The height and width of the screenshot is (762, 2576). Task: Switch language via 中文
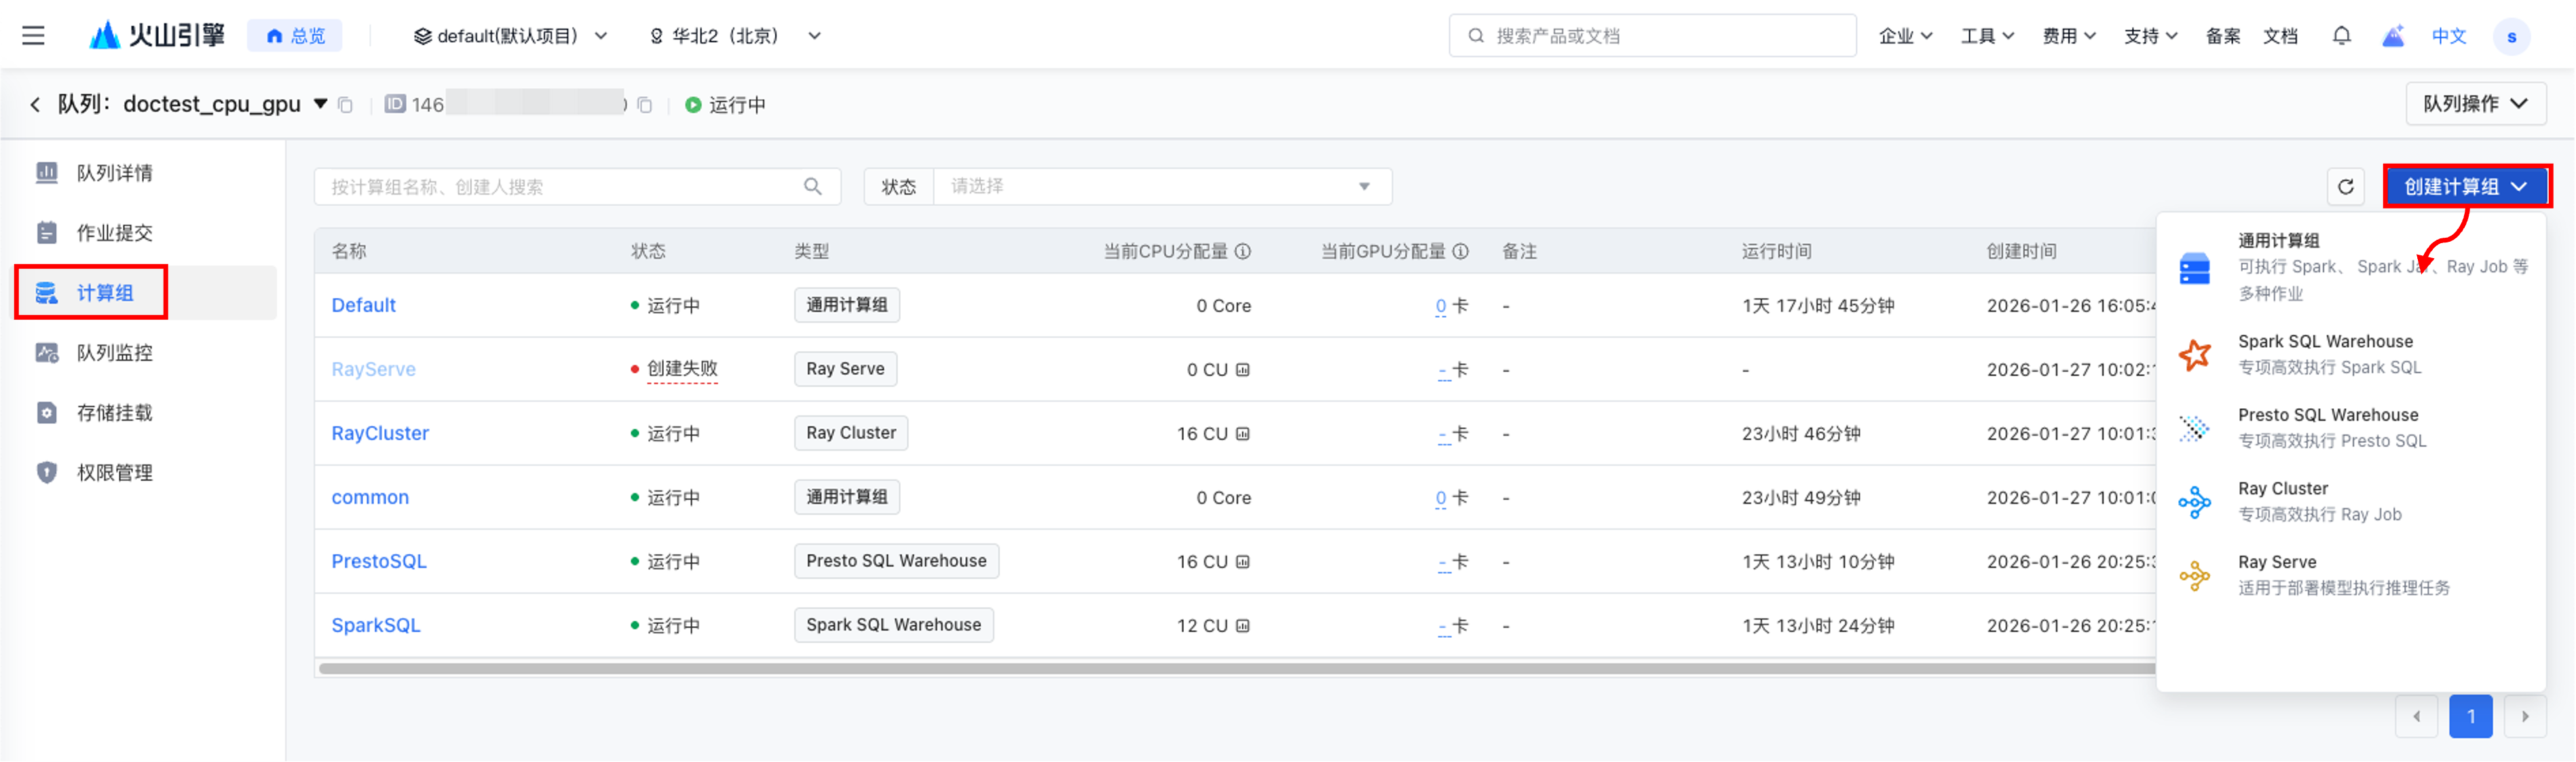coord(2448,36)
